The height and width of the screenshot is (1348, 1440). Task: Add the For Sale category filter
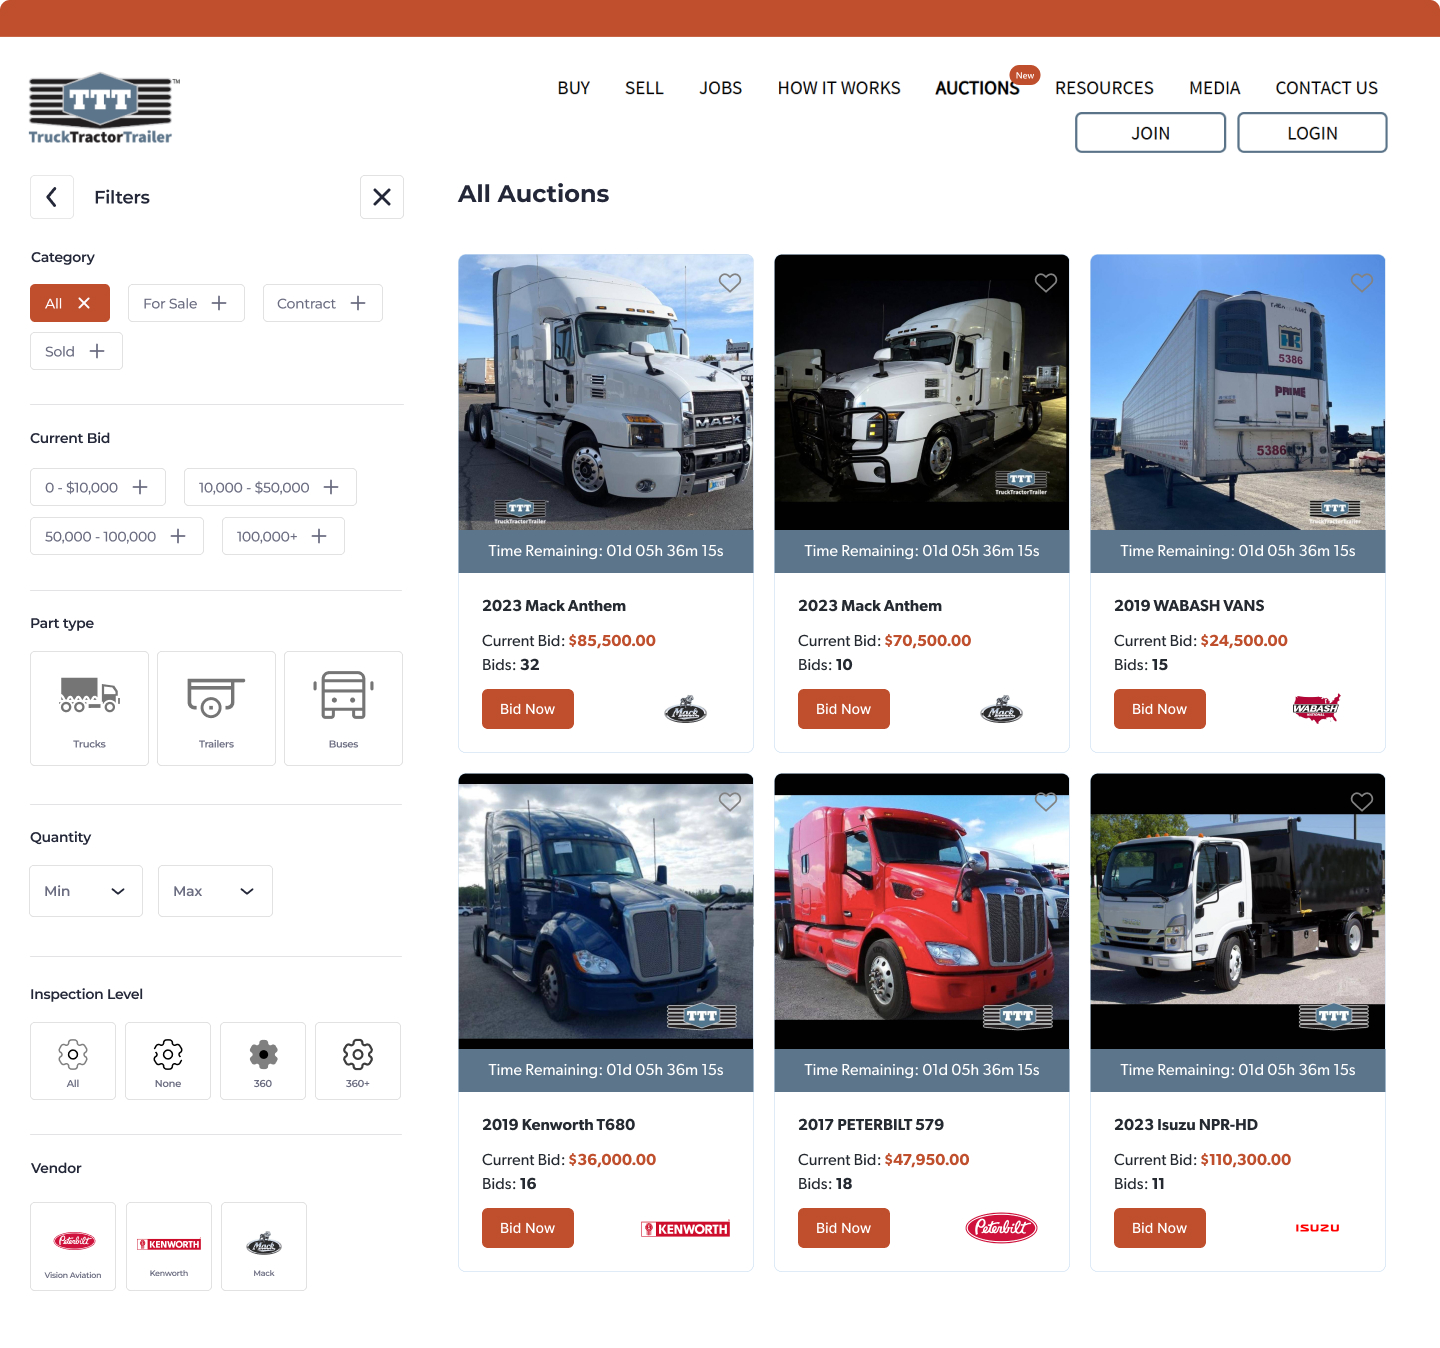[x=186, y=303]
